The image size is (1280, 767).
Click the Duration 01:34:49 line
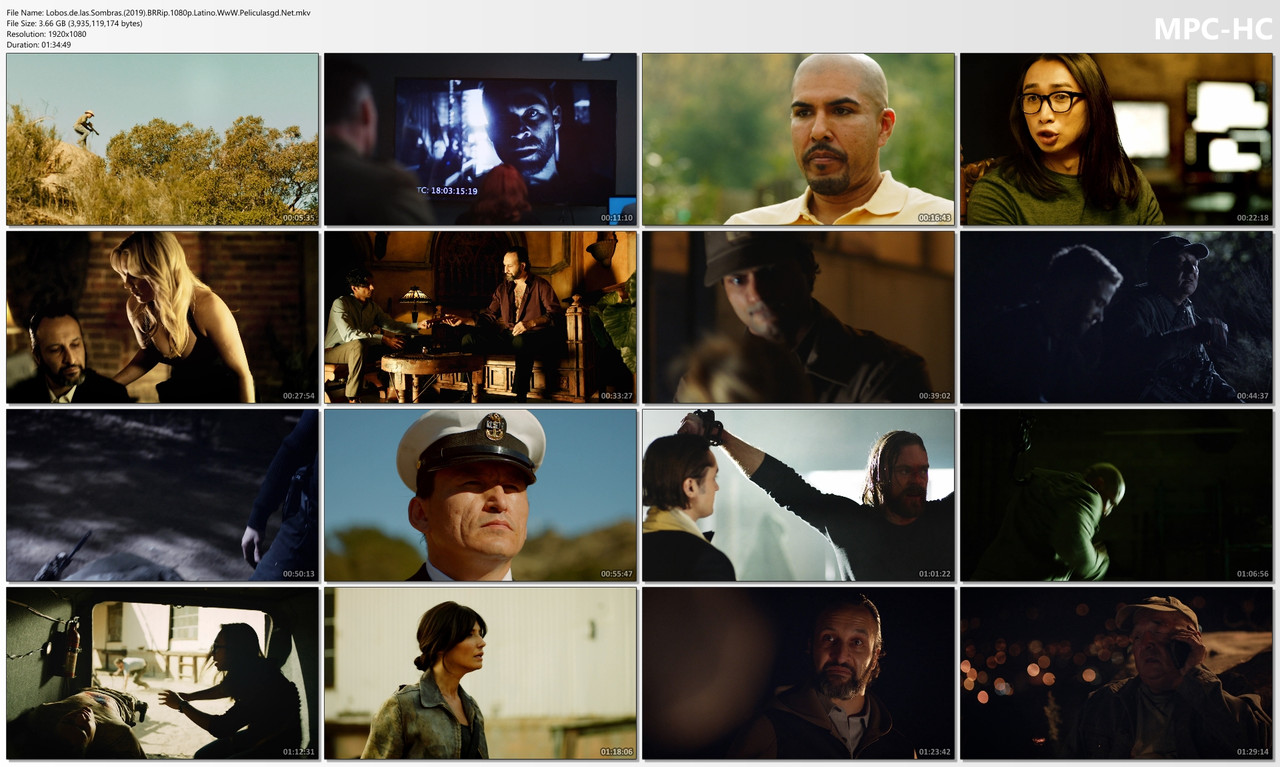click(38, 45)
